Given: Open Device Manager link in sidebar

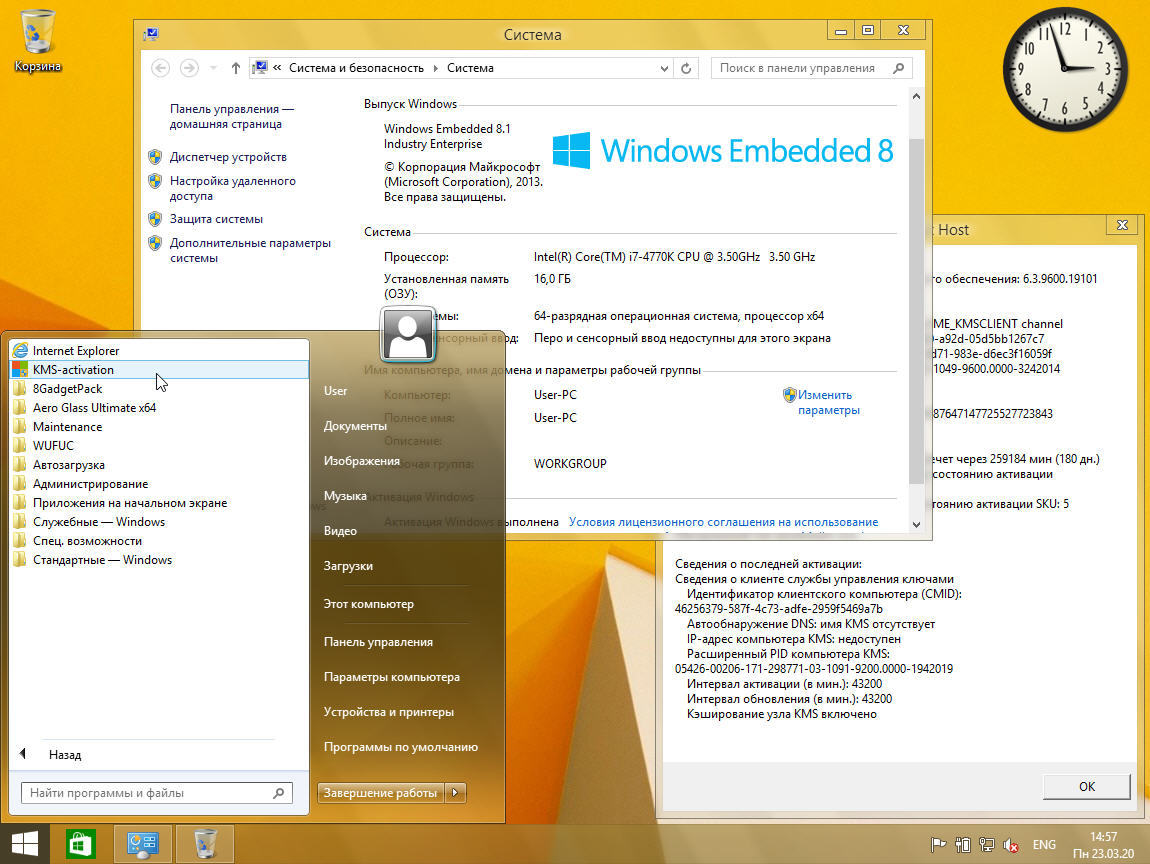Looking at the screenshot, I should (x=228, y=157).
